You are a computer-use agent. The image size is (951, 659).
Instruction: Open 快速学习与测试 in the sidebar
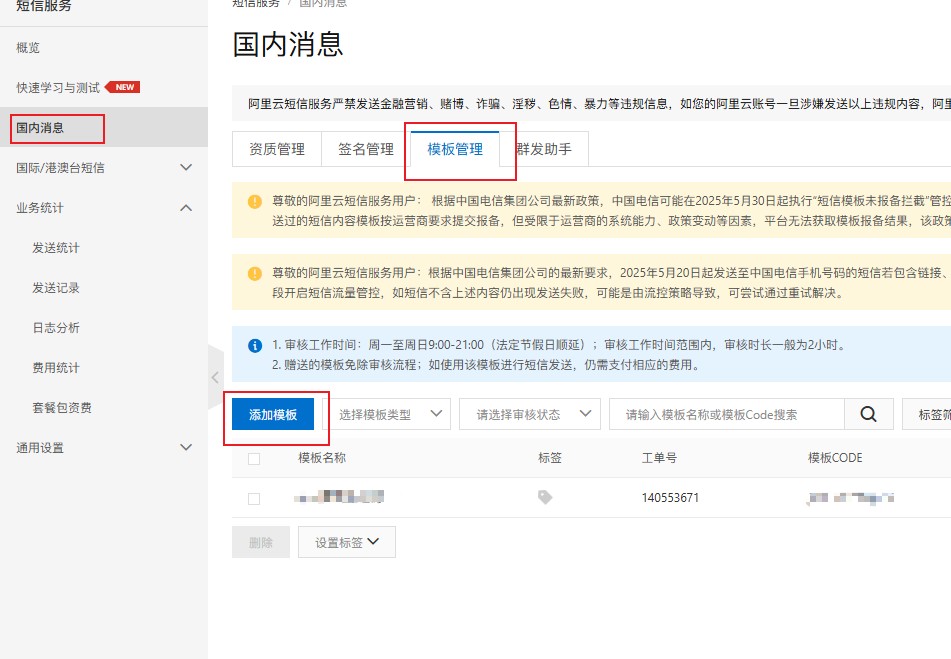pyautogui.click(x=58, y=87)
